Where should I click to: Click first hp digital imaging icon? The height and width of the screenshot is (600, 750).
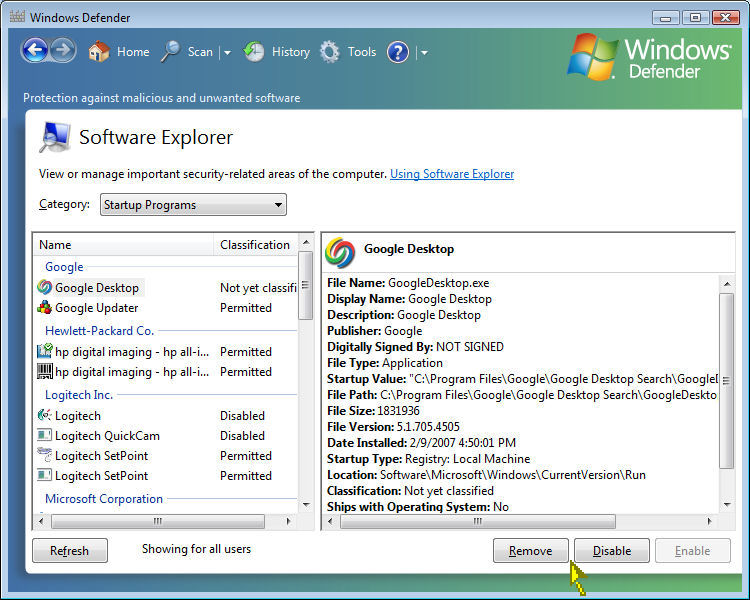(44, 351)
